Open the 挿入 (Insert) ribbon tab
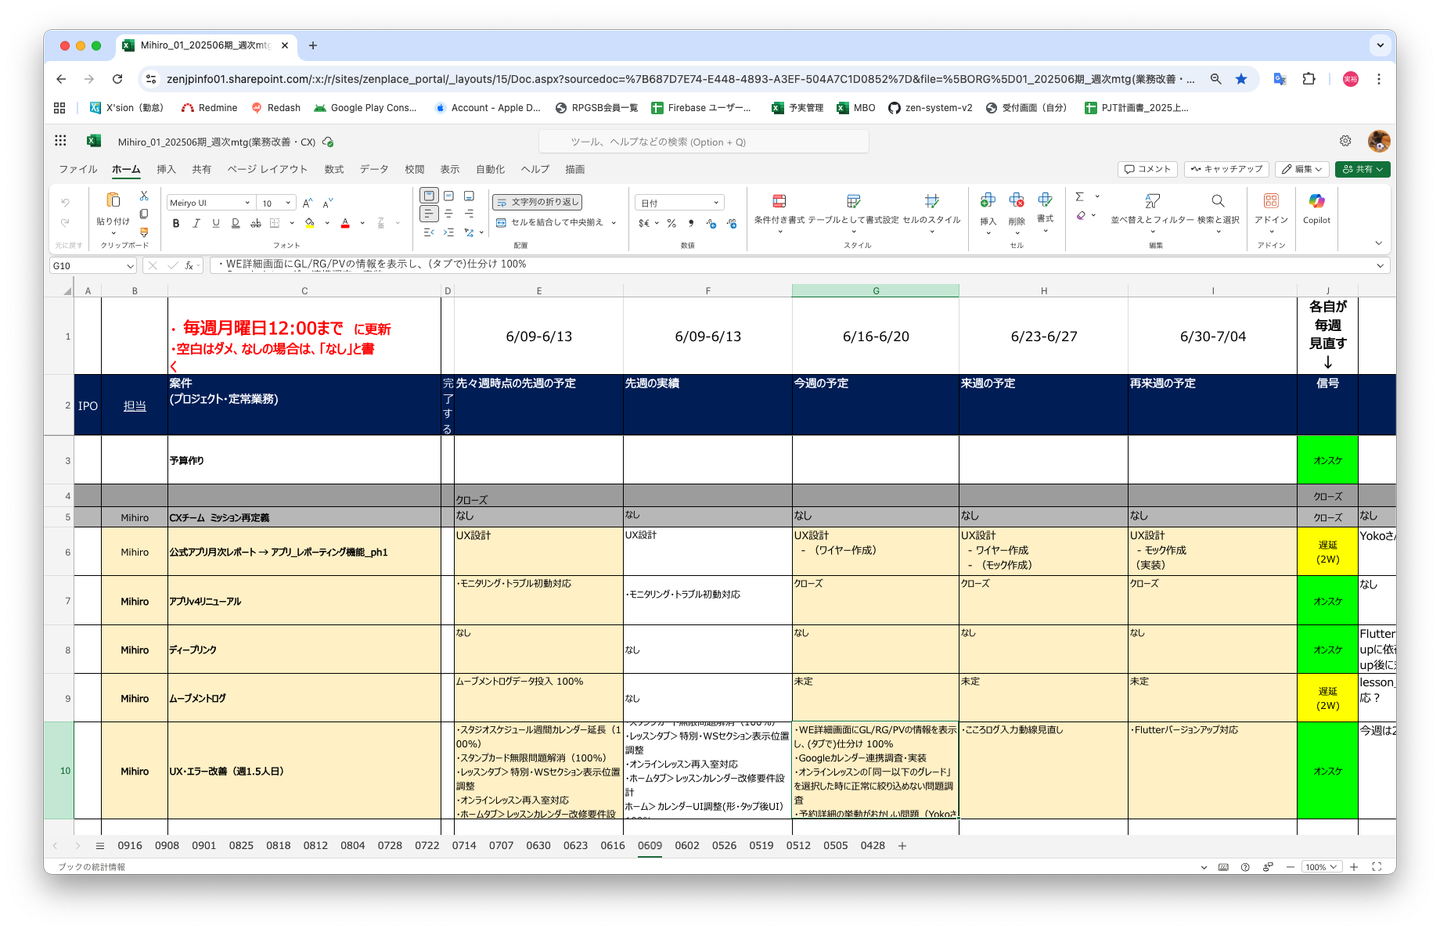The image size is (1440, 932). coord(166,169)
